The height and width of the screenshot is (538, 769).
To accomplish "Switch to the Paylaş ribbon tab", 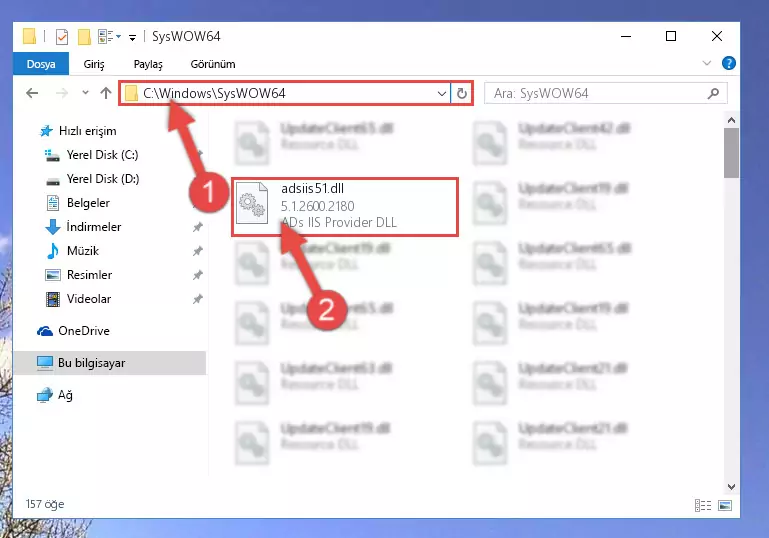I will pyautogui.click(x=148, y=64).
